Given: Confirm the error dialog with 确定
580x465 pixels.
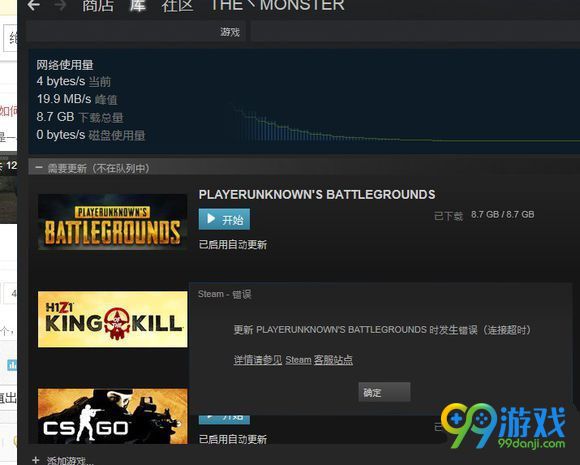Looking at the screenshot, I should pyautogui.click(x=384, y=392).
